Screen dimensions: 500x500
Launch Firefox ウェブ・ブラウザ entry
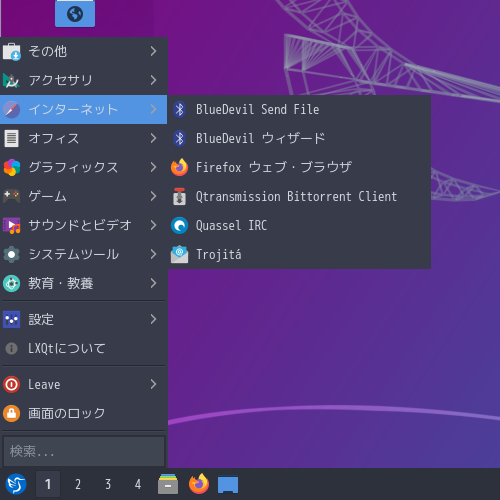coord(299,167)
